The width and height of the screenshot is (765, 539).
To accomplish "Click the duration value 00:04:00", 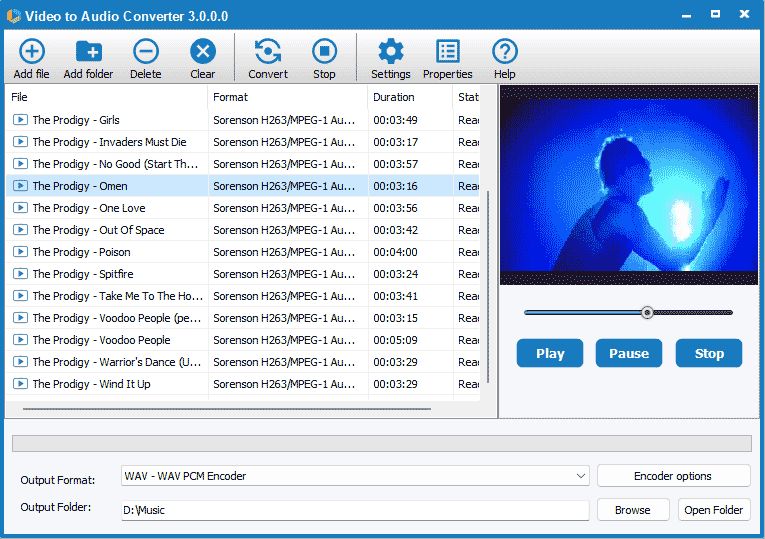I will 395,252.
